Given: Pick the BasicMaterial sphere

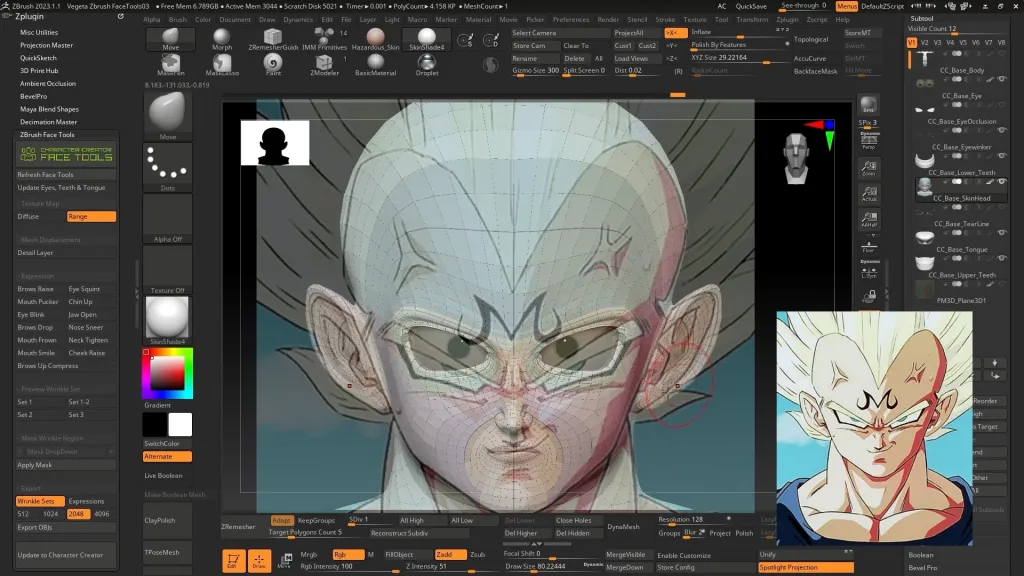Looking at the screenshot, I should 375,65.
